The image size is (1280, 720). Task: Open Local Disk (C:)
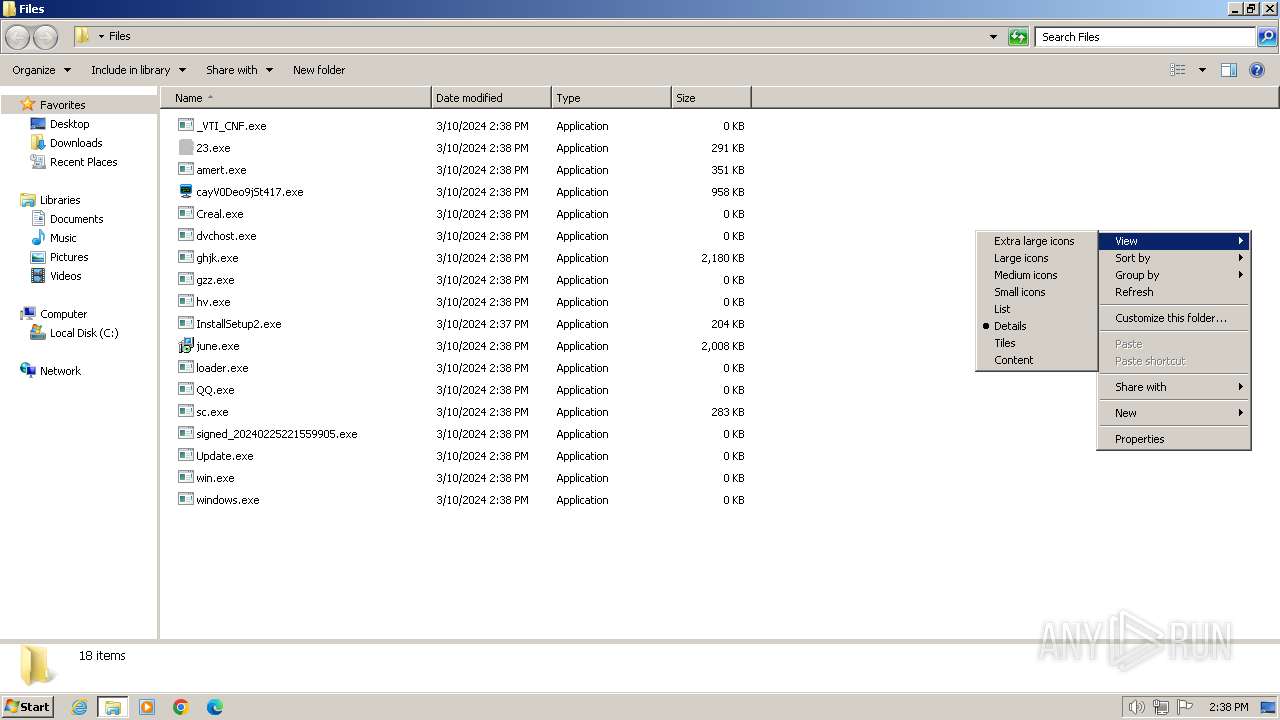pyautogui.click(x=84, y=333)
